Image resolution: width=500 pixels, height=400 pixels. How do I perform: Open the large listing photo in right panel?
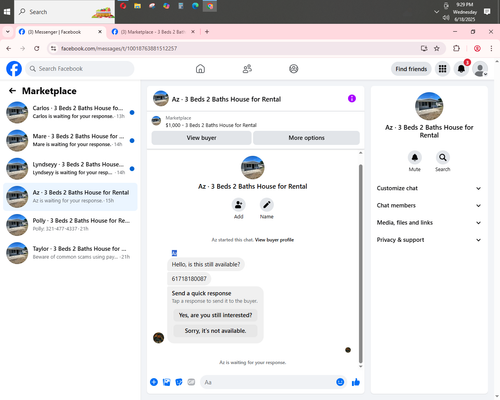(x=429, y=106)
